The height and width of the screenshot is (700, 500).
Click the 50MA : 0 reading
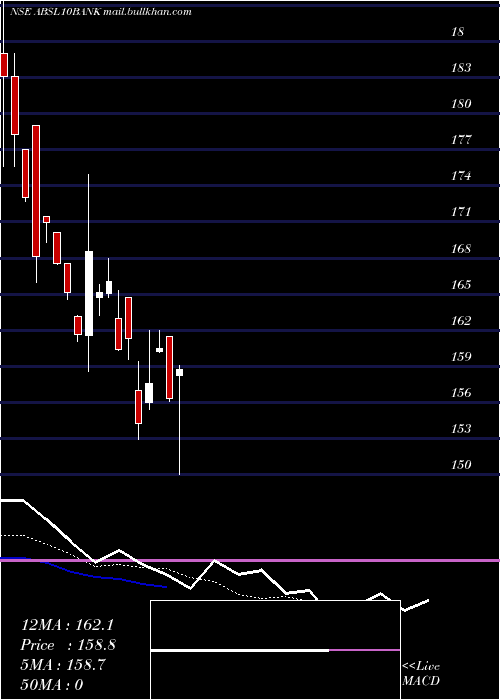52,685
